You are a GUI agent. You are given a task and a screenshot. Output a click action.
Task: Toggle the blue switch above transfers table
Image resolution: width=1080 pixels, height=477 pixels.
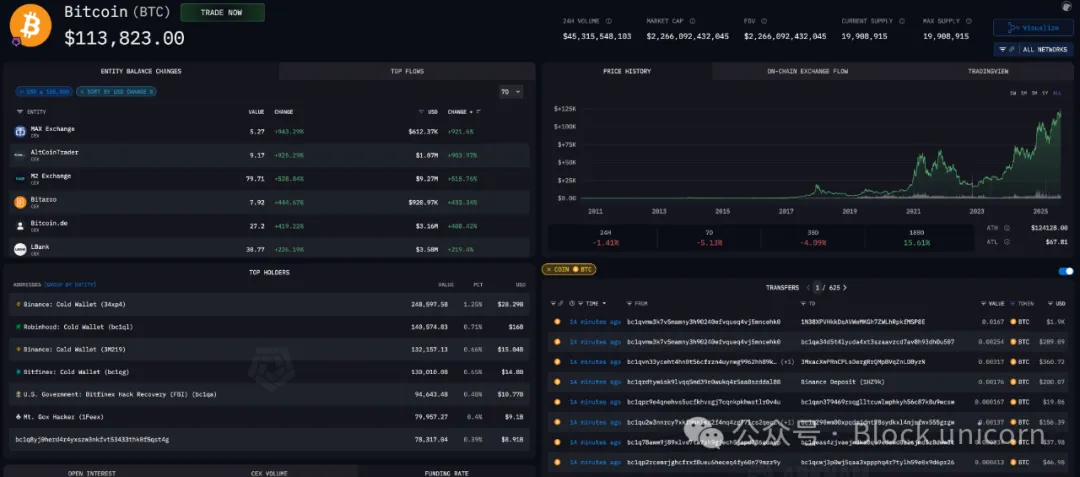pyautogui.click(x=1066, y=270)
